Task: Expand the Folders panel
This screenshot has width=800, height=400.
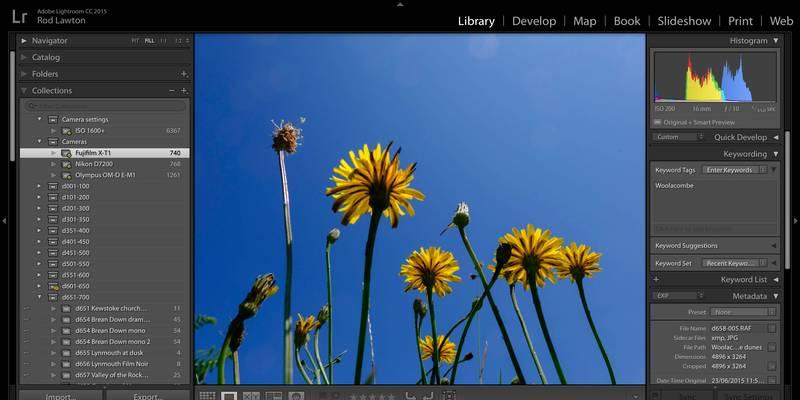Action: click(23, 74)
